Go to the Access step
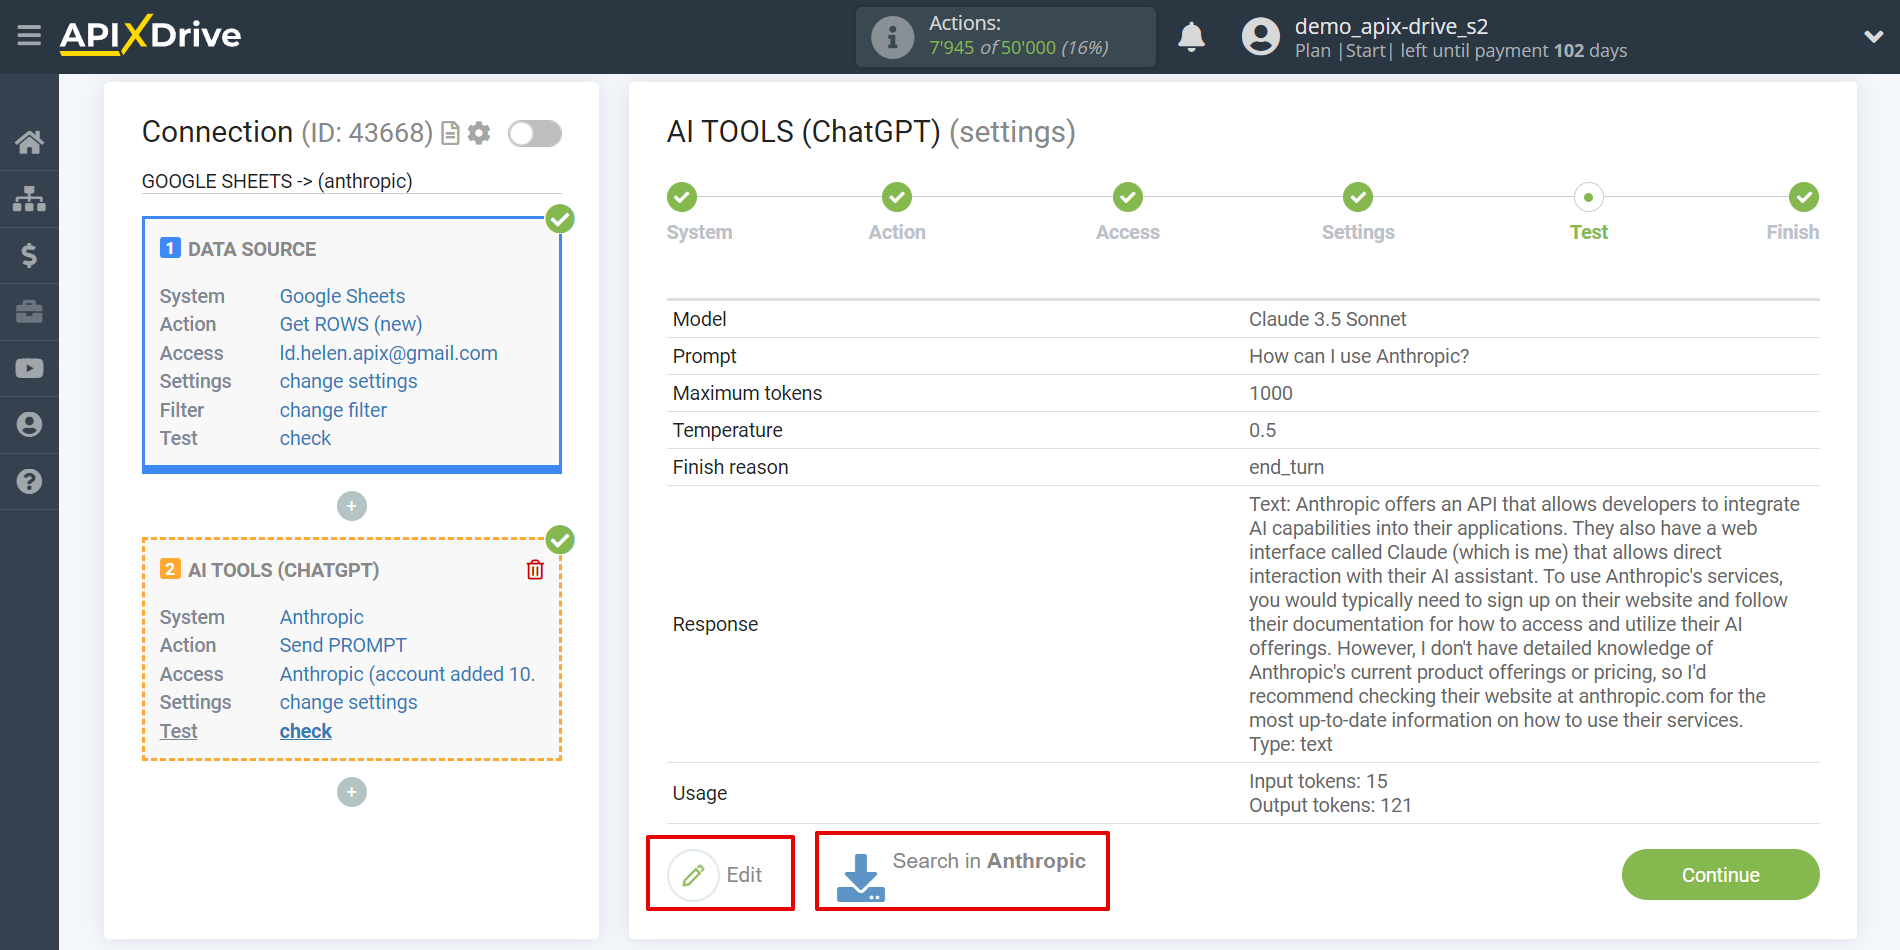This screenshot has width=1900, height=950. coord(1128,197)
